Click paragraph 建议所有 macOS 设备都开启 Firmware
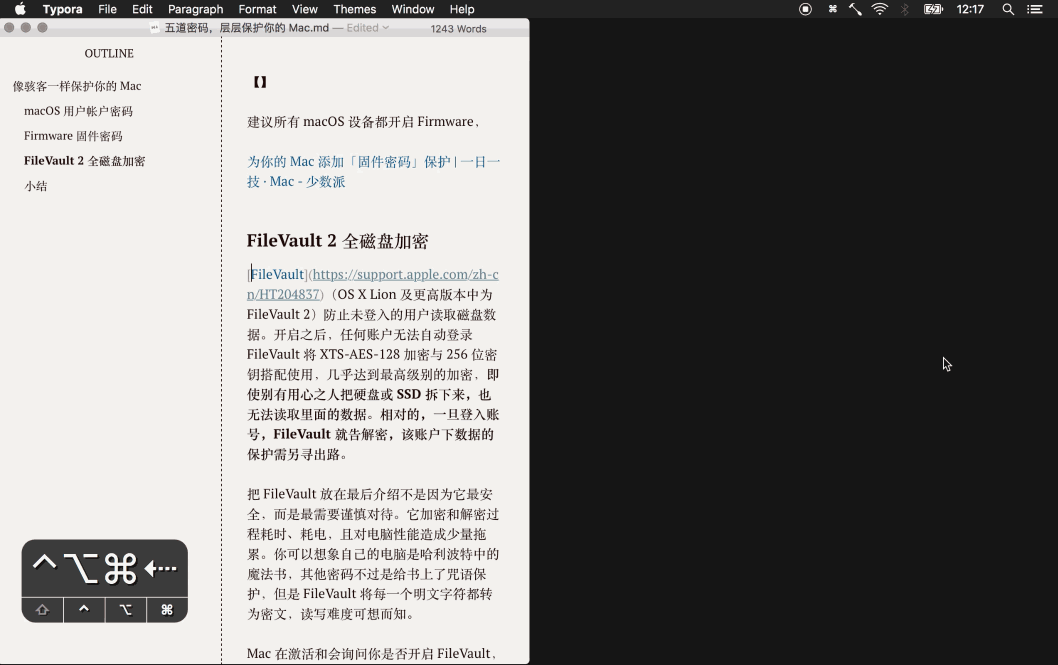Screen dimensions: 1058x665 pos(364,121)
